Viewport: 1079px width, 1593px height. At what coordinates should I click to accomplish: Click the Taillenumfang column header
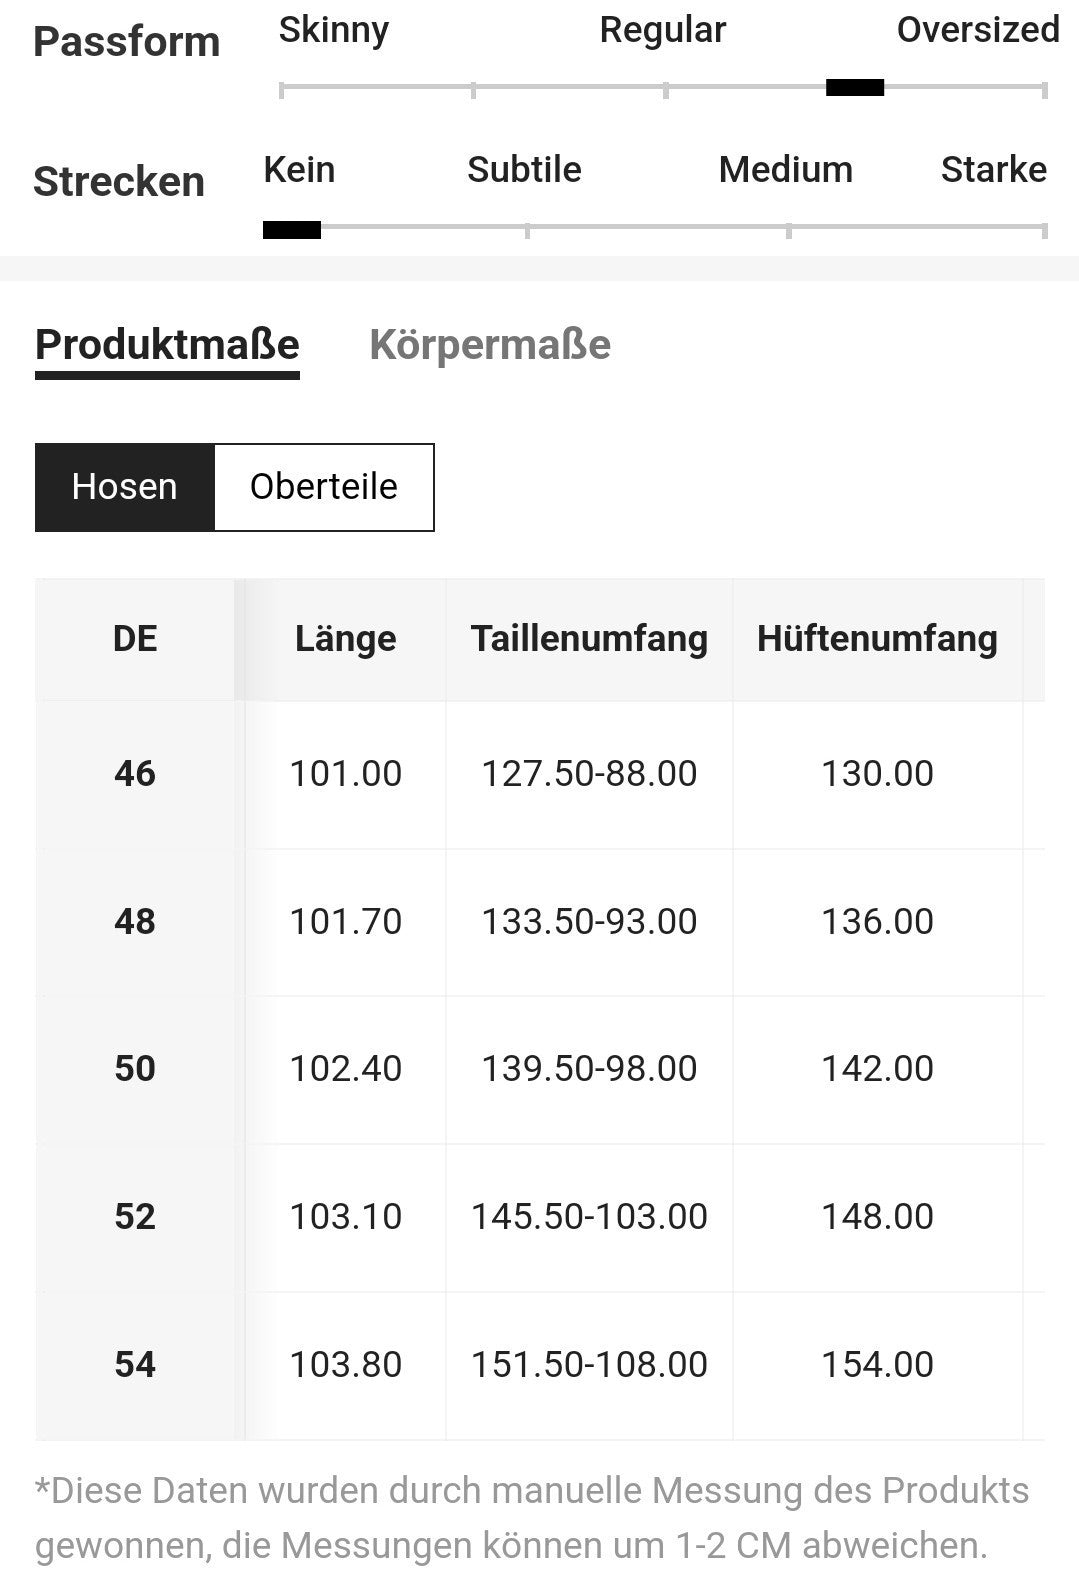tap(590, 639)
